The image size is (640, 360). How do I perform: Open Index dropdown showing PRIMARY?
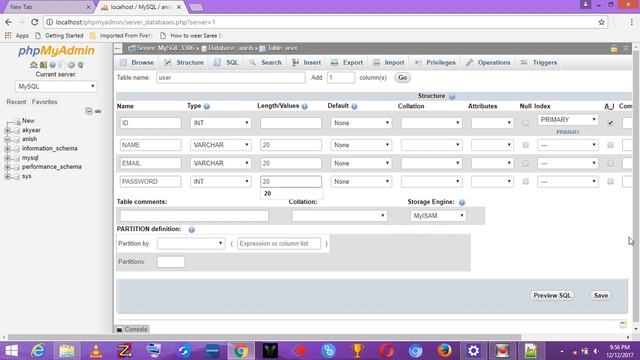(x=568, y=120)
